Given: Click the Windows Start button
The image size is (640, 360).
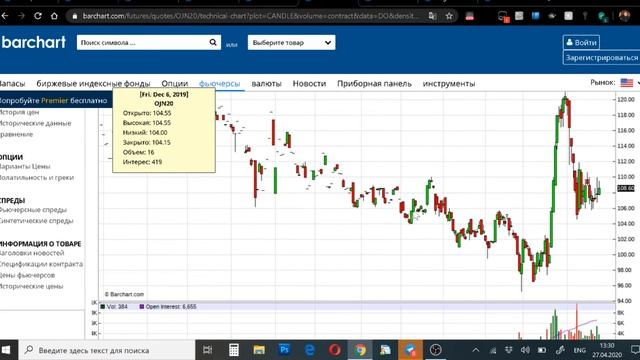Looking at the screenshot, I should (x=6, y=350).
